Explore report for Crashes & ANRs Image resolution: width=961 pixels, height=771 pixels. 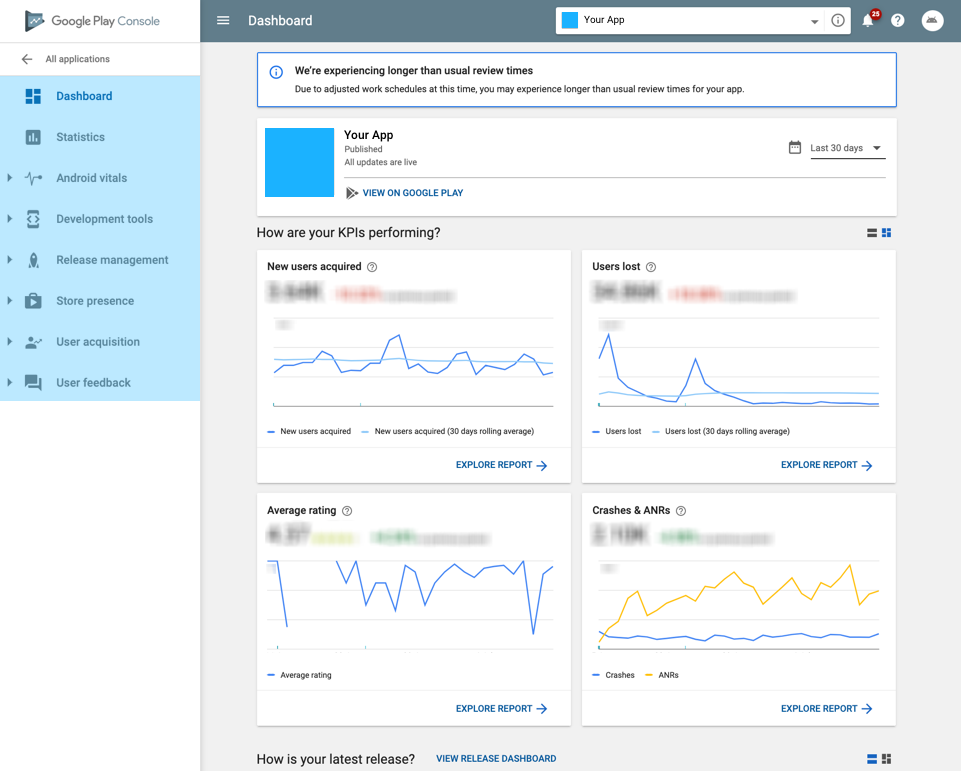click(826, 709)
